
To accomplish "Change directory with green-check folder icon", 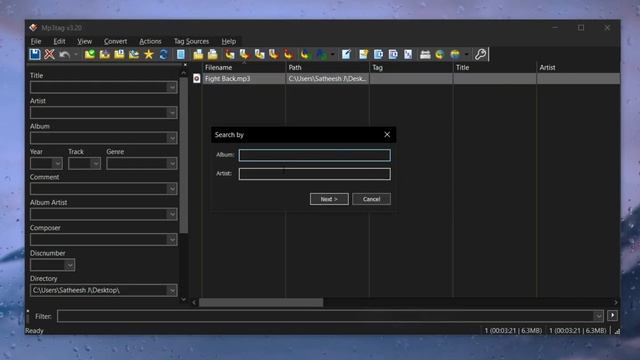I will [x=90, y=54].
